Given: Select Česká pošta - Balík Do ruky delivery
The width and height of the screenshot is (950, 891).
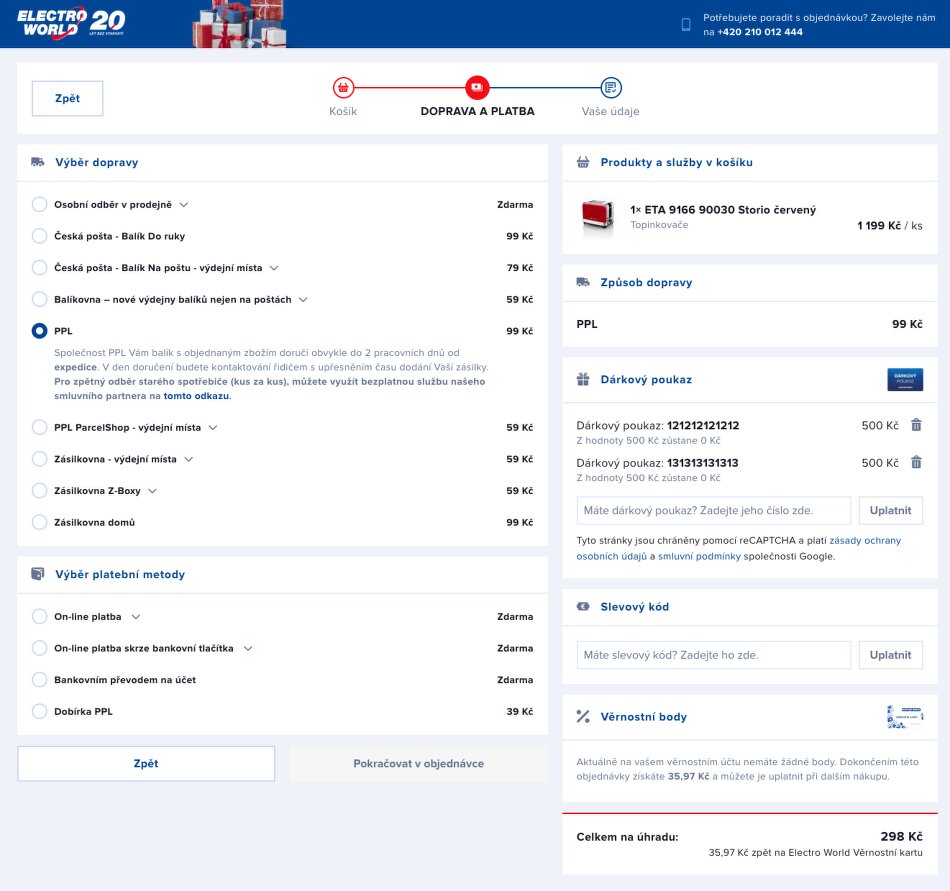Looking at the screenshot, I should pyautogui.click(x=40, y=236).
